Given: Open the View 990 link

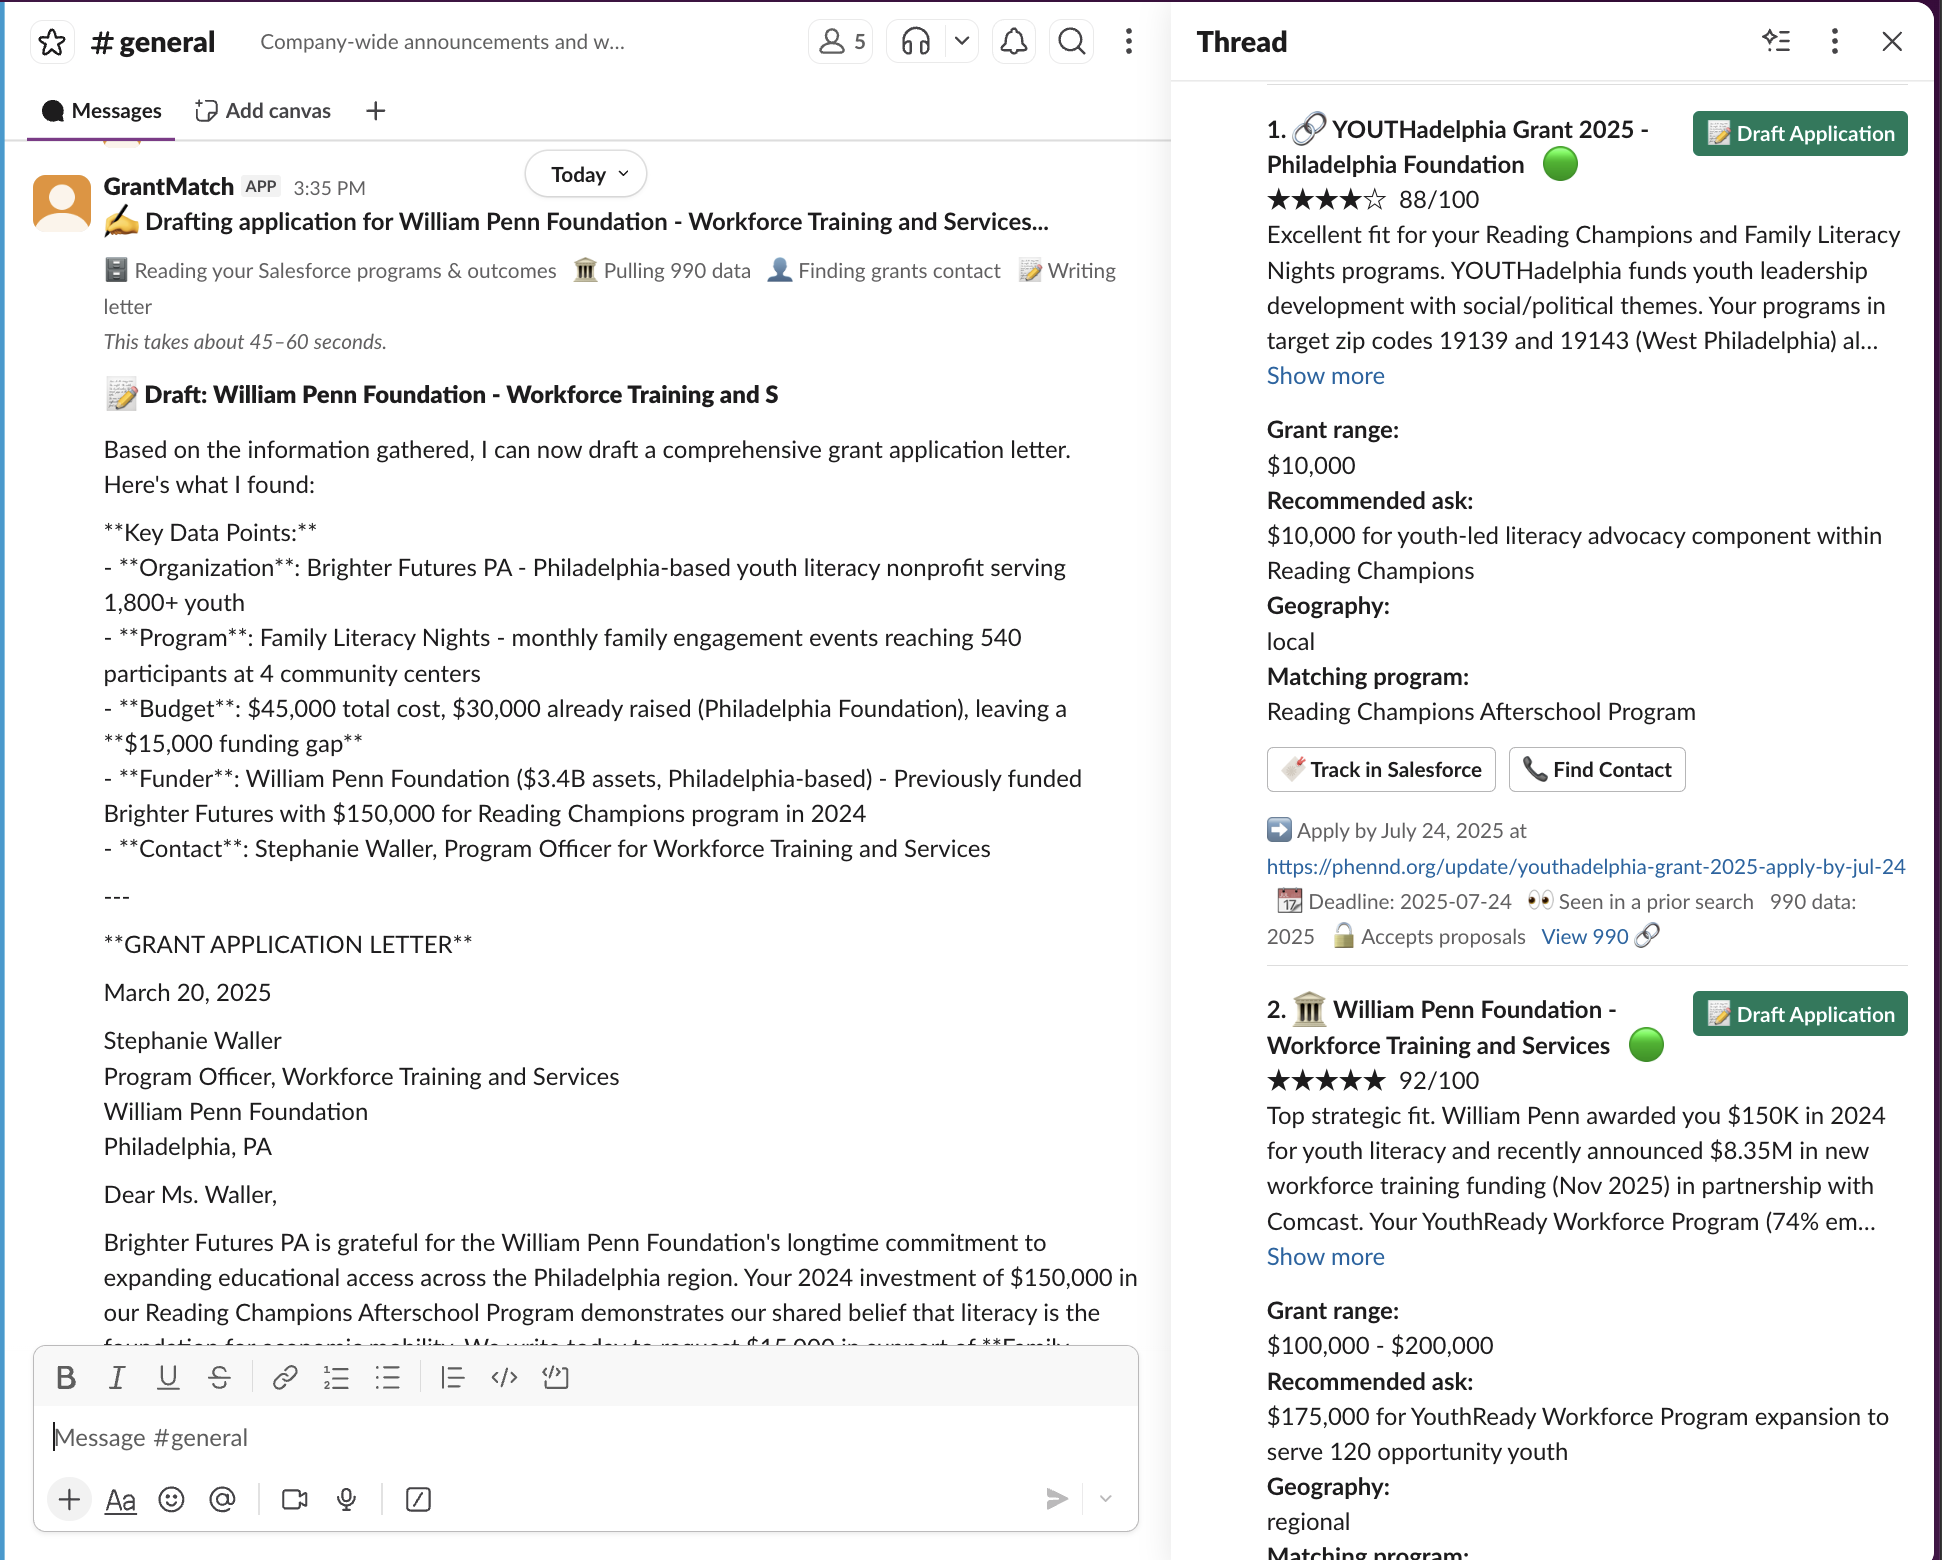Looking at the screenshot, I should point(1585,937).
